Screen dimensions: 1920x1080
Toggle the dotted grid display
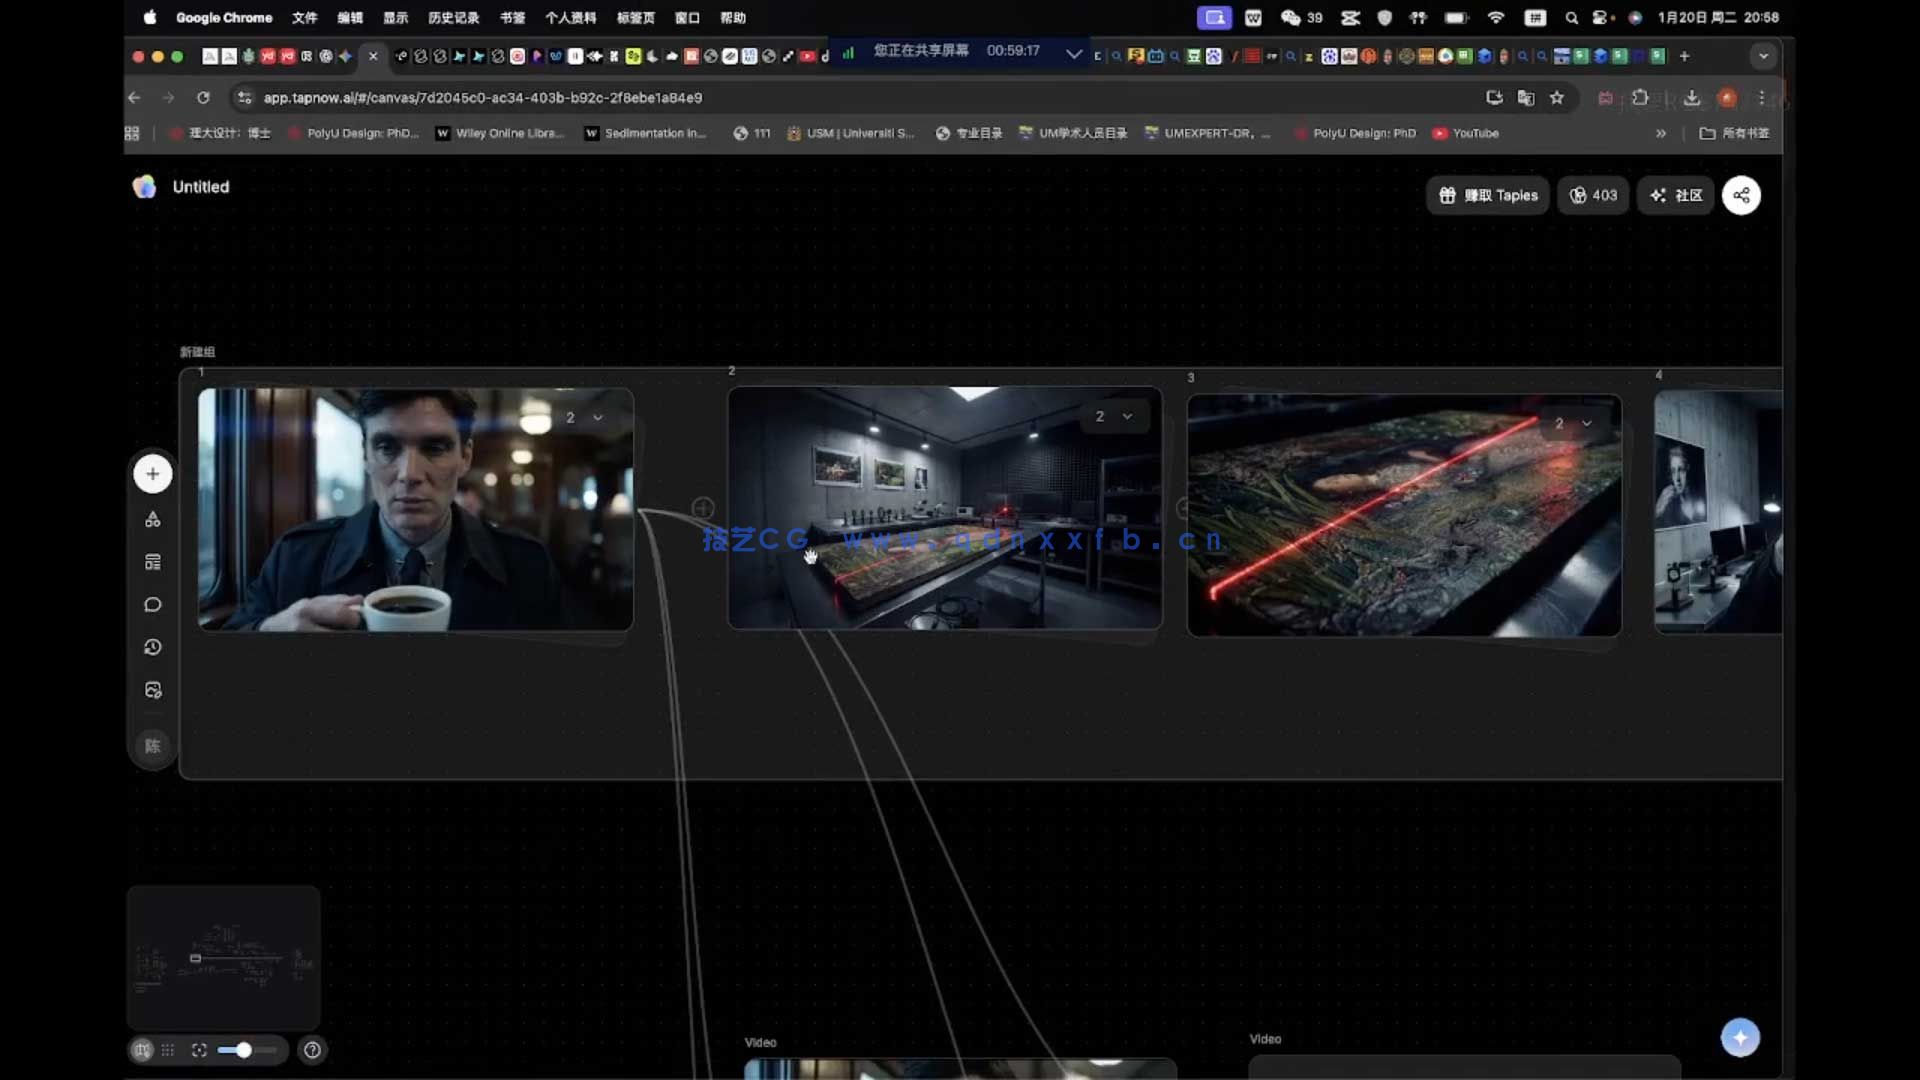coord(168,1050)
